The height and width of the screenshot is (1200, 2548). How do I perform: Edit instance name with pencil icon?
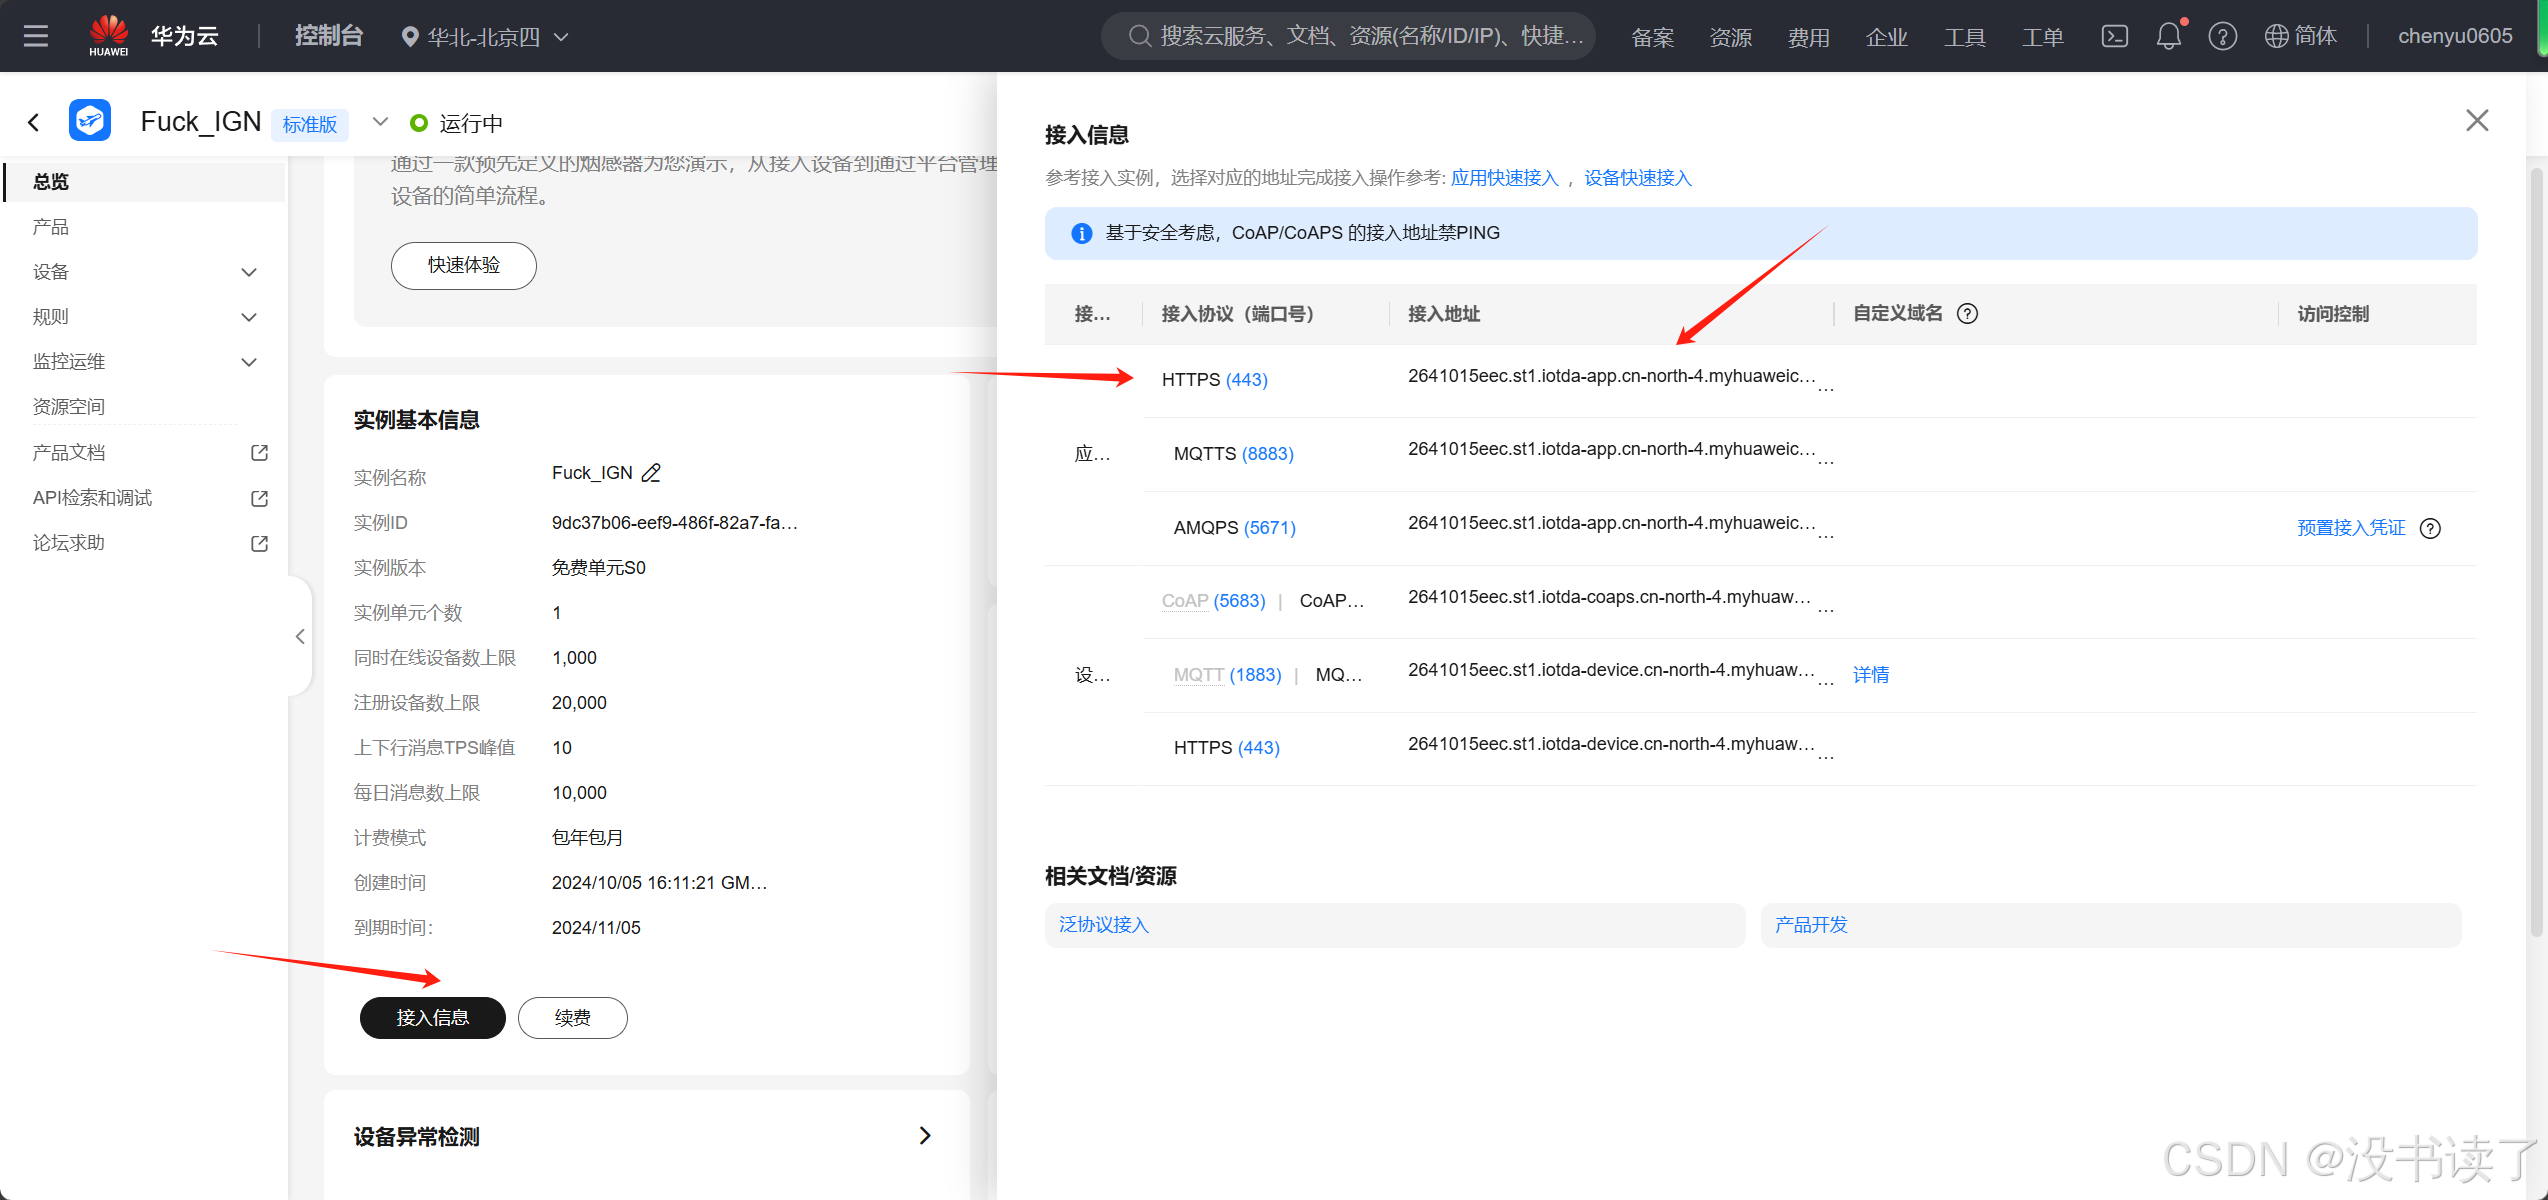pos(651,473)
